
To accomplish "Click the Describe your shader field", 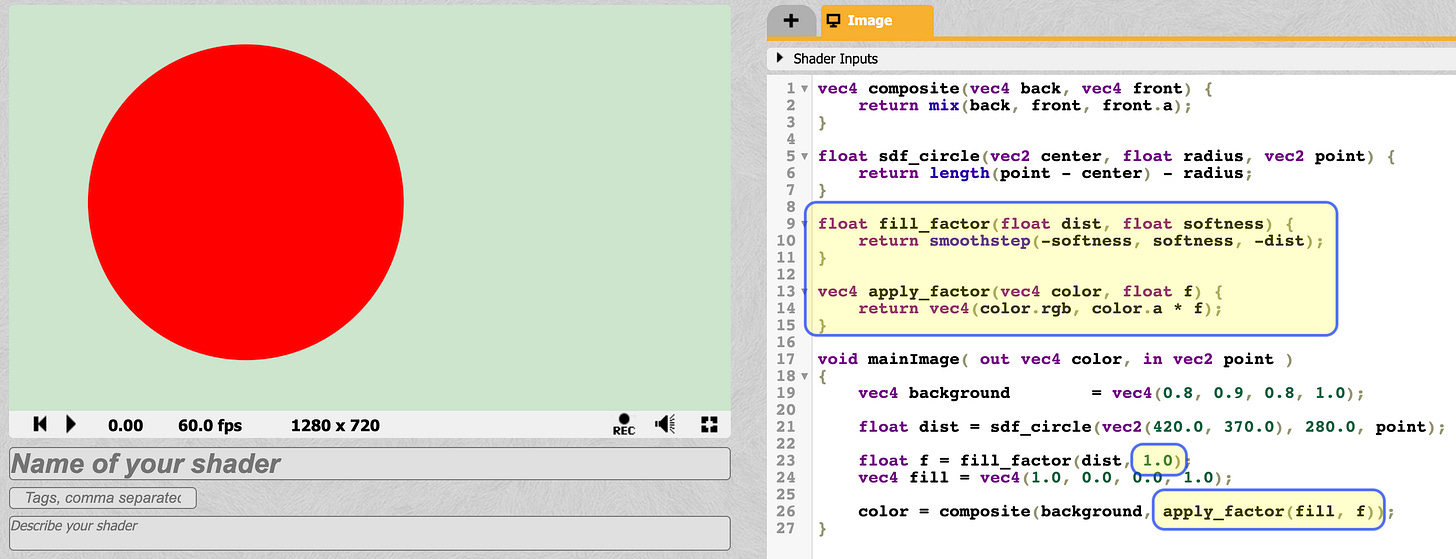I will [370, 532].
